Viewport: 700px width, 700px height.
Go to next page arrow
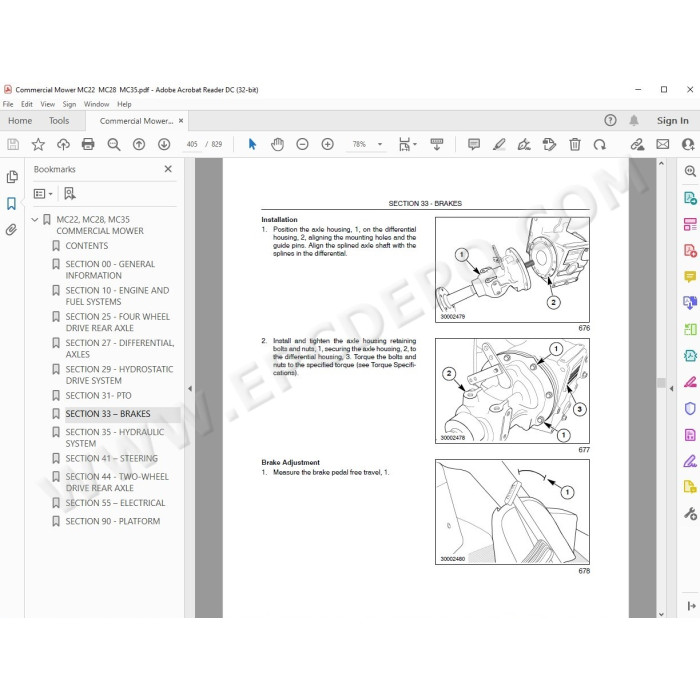[164, 144]
